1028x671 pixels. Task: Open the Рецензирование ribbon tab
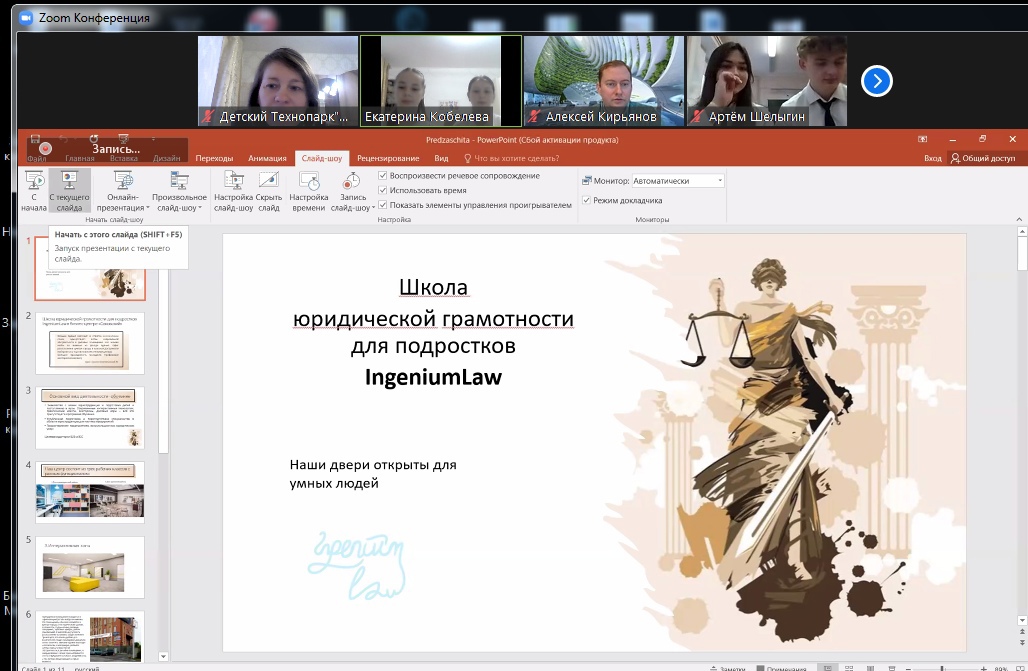pos(387,158)
